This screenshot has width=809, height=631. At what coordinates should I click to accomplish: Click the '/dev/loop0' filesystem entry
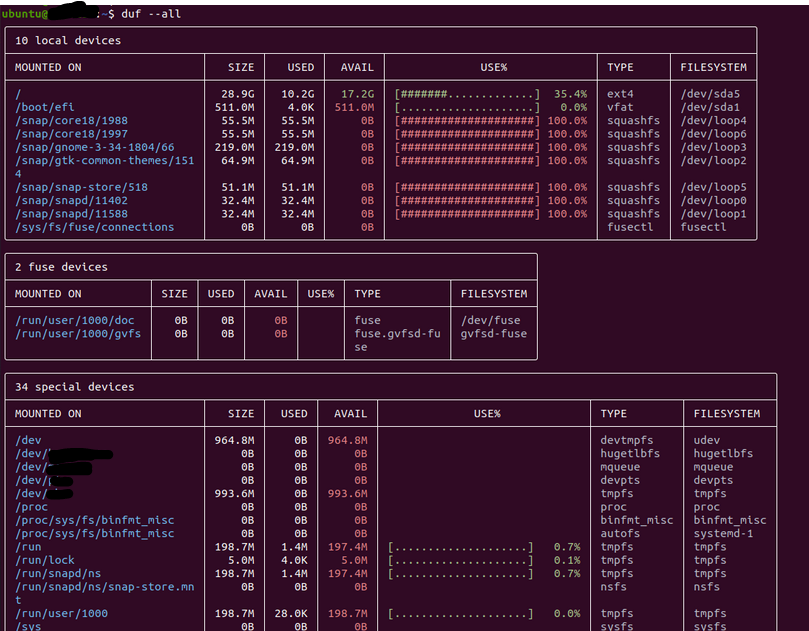click(x=714, y=201)
